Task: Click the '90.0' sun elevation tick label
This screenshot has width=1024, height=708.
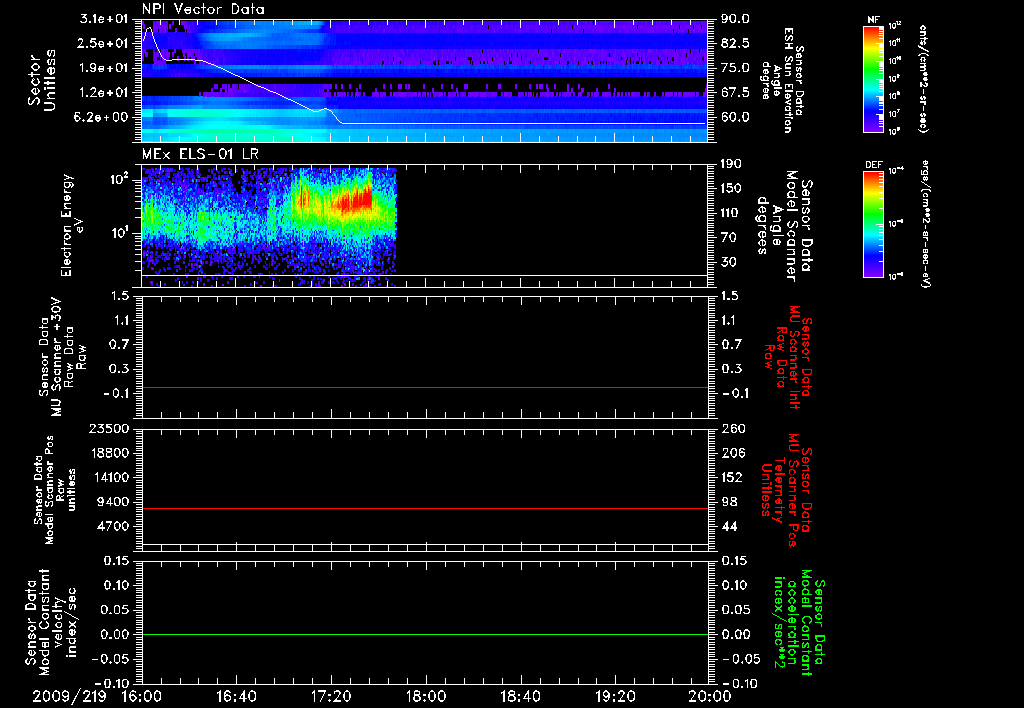Action: coord(735,19)
